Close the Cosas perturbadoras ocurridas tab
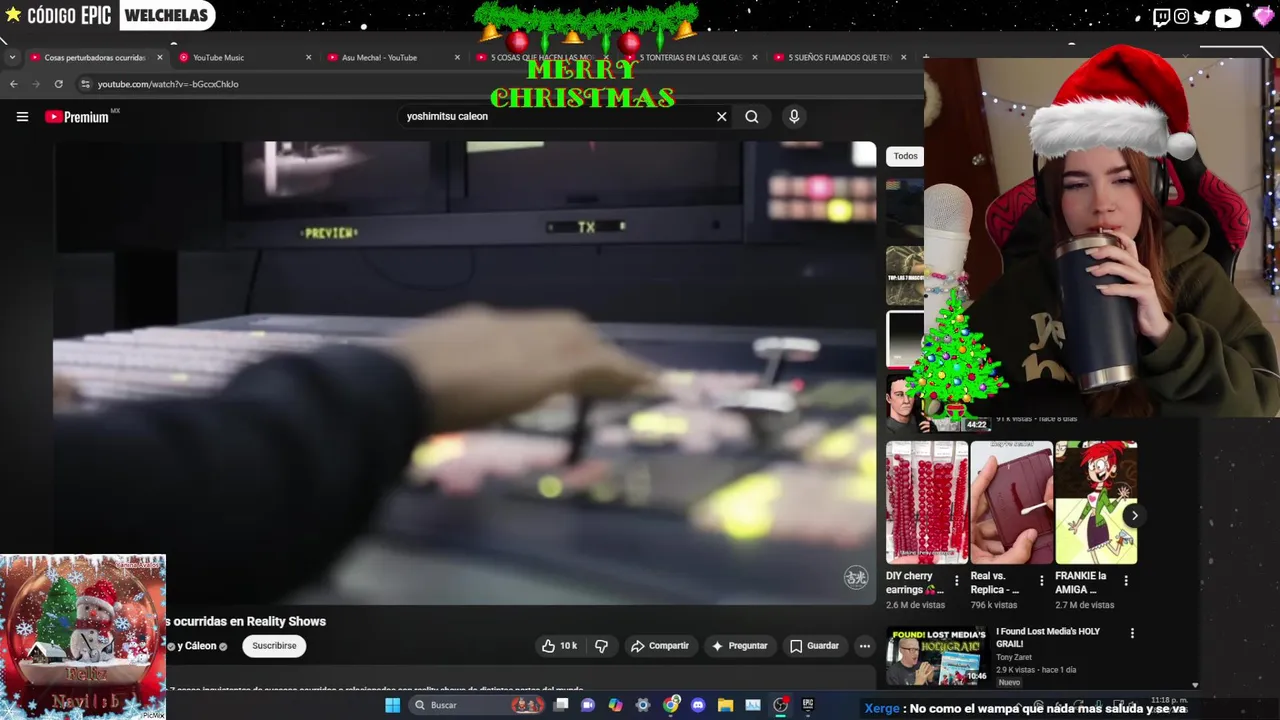Image resolution: width=1280 pixels, height=720 pixels. 159,58
